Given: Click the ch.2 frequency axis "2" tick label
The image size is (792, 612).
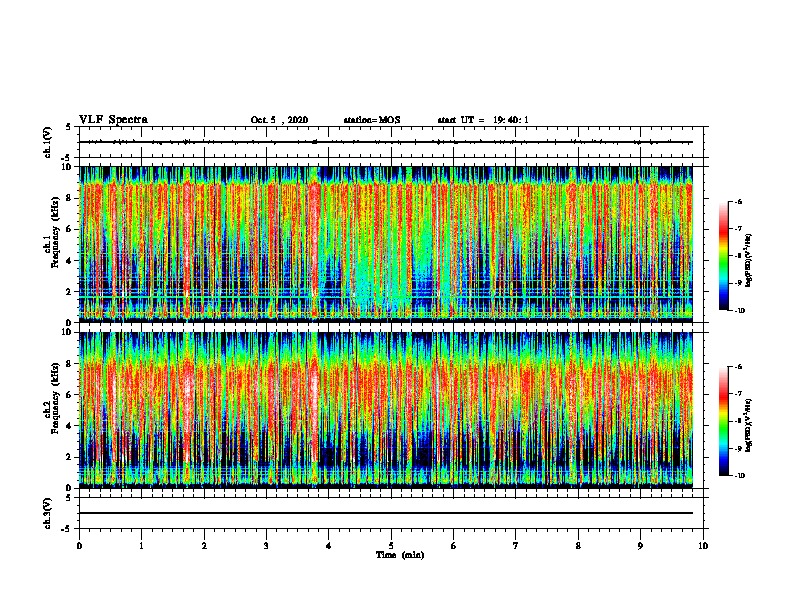Looking at the screenshot, I should click(69, 457).
